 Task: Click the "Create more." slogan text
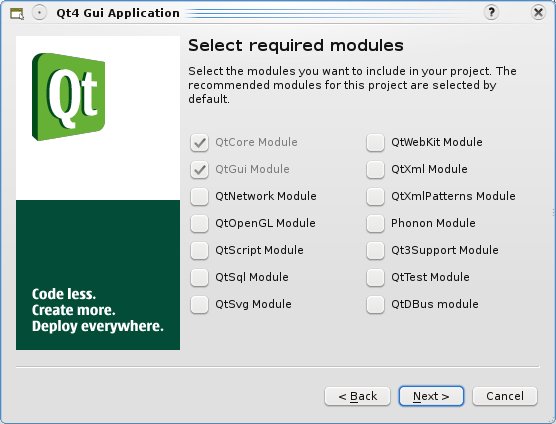[x=73, y=310]
